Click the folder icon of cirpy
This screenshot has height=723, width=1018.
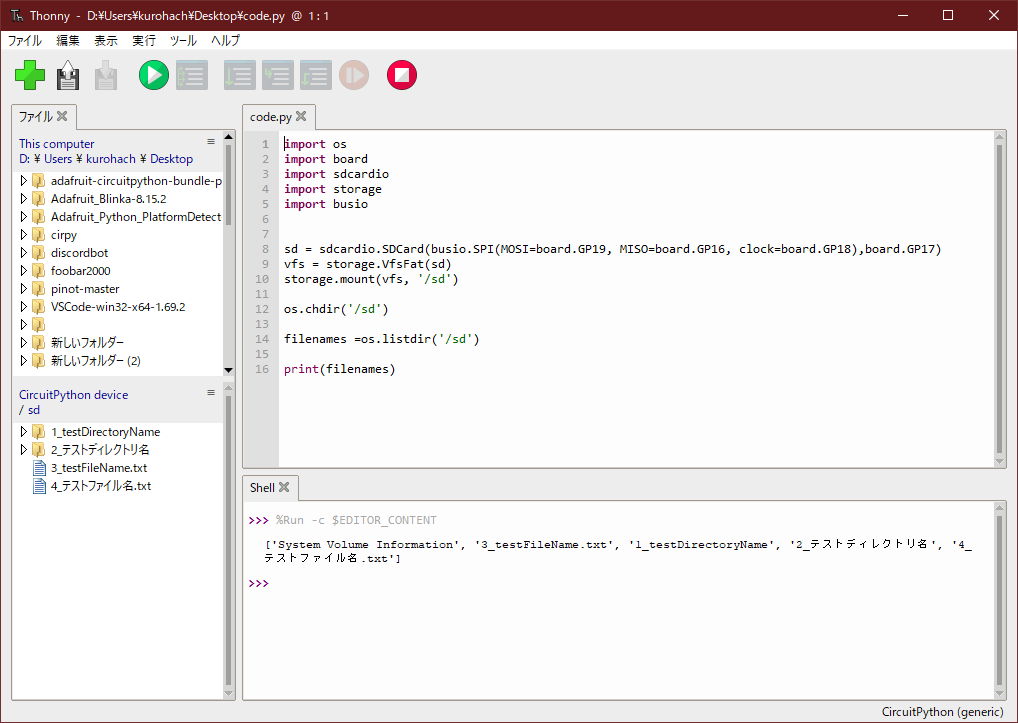39,235
